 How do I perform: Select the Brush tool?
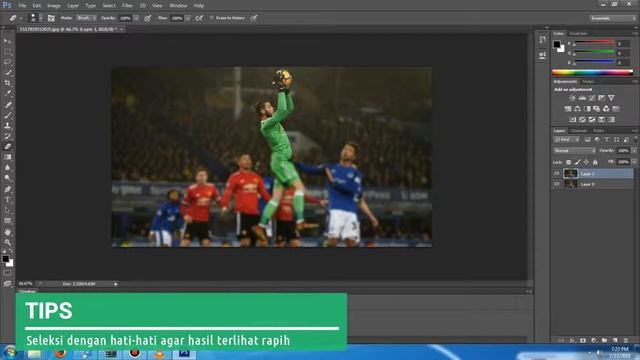click(x=7, y=116)
